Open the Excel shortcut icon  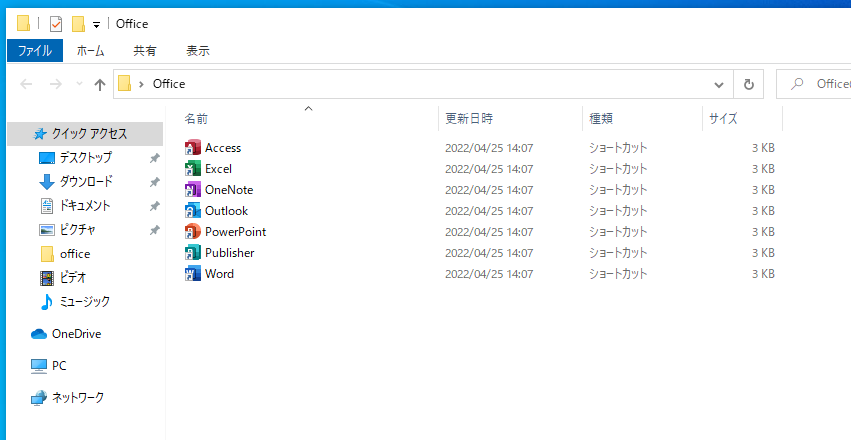coord(193,169)
